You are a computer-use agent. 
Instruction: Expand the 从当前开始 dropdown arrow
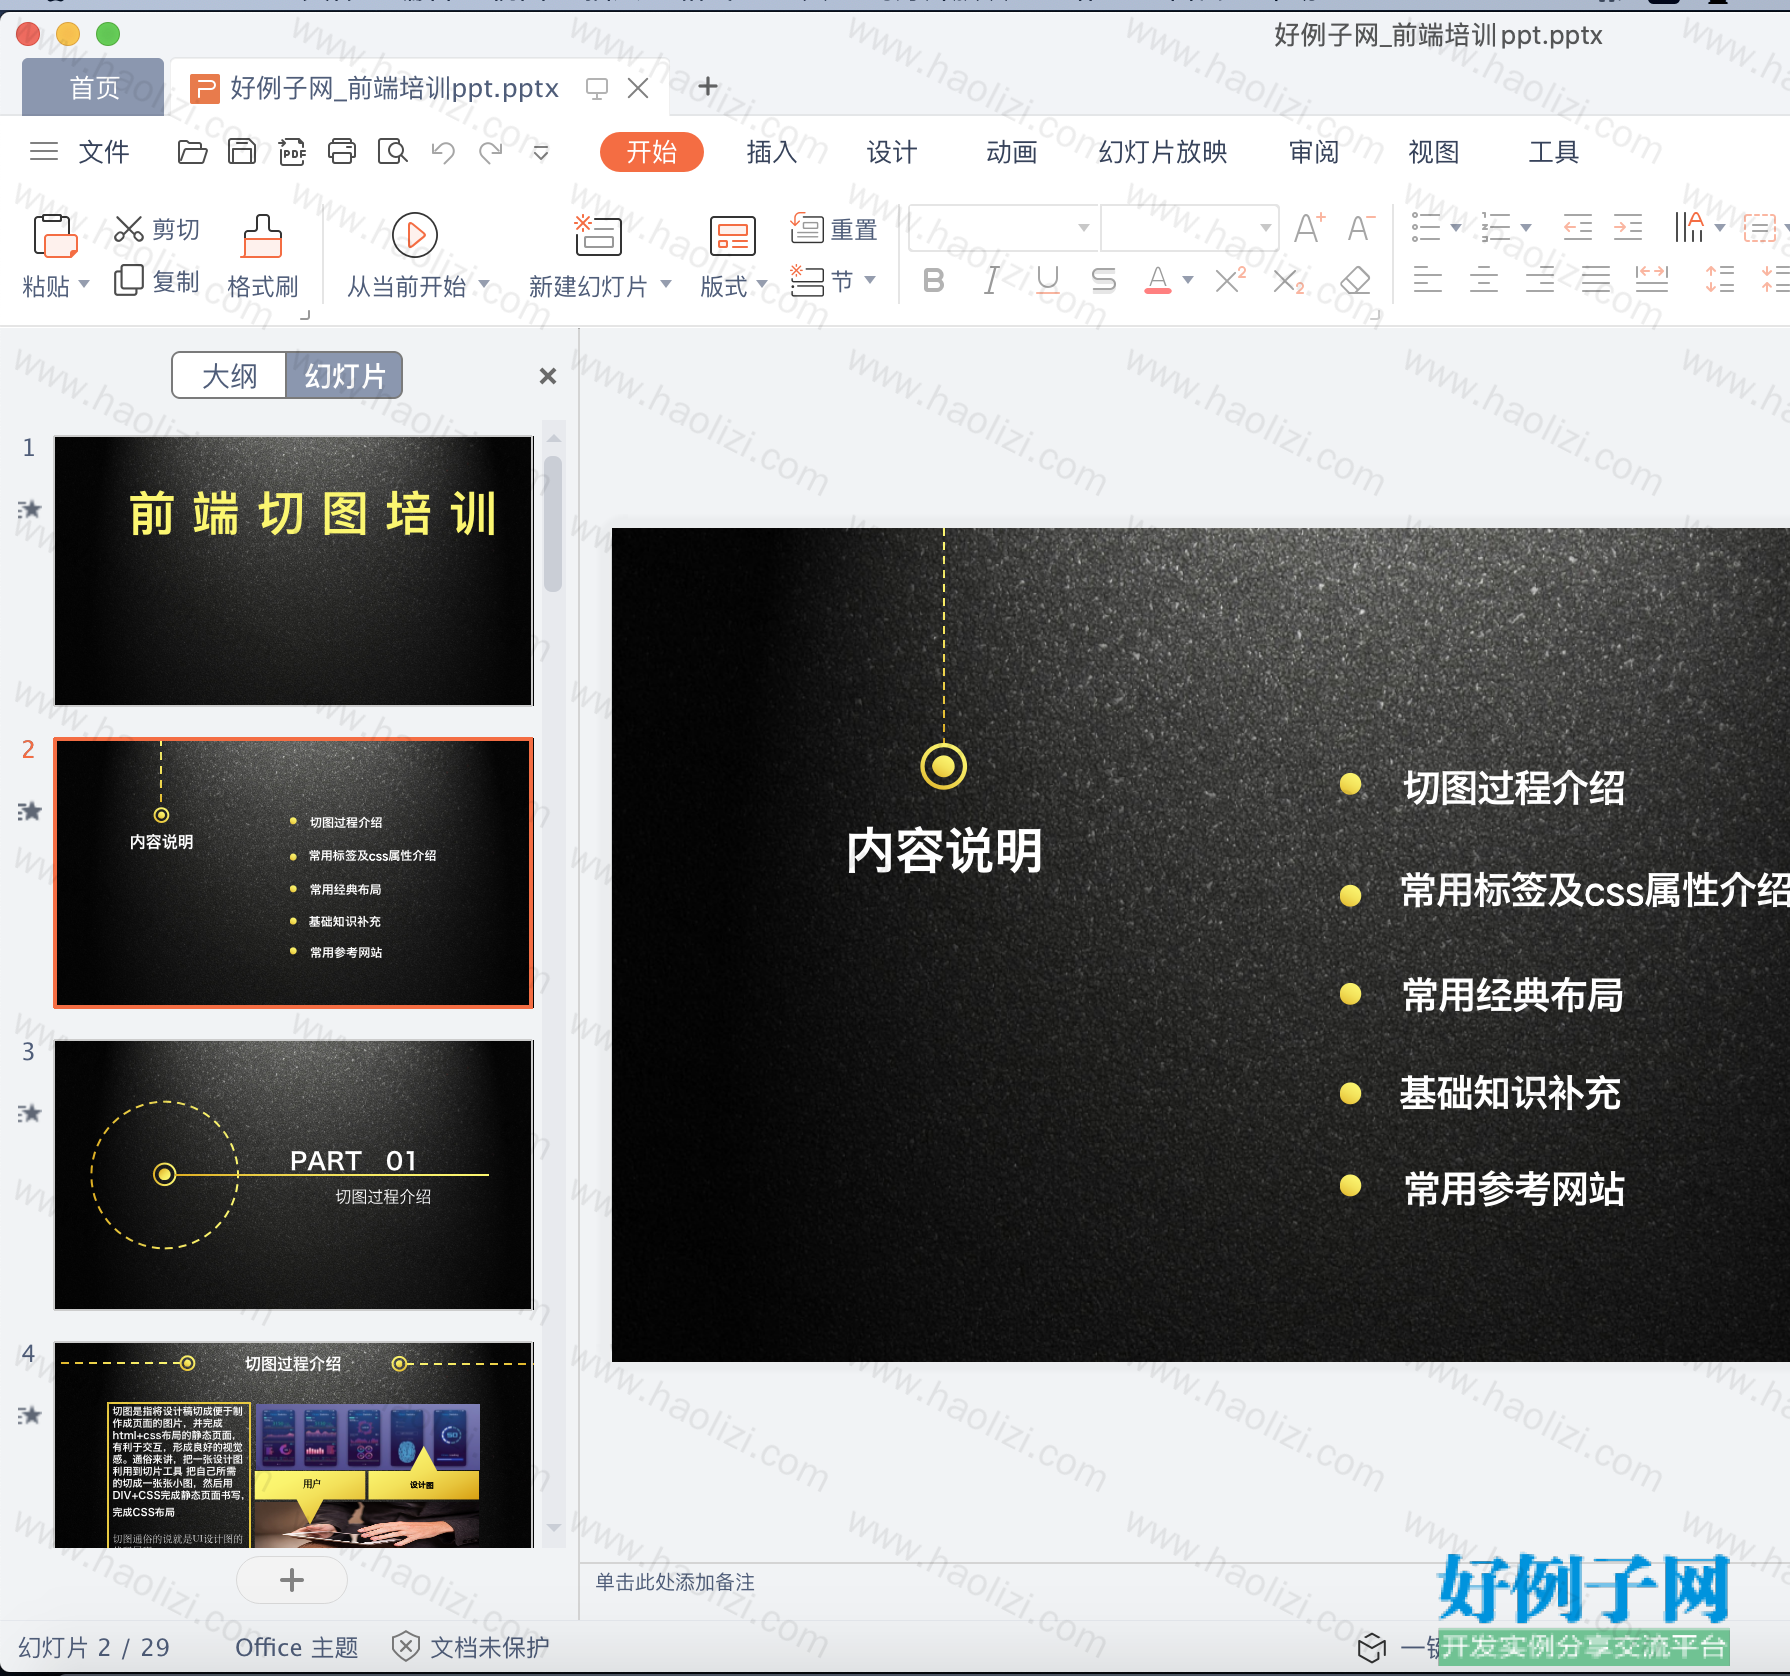click(484, 285)
